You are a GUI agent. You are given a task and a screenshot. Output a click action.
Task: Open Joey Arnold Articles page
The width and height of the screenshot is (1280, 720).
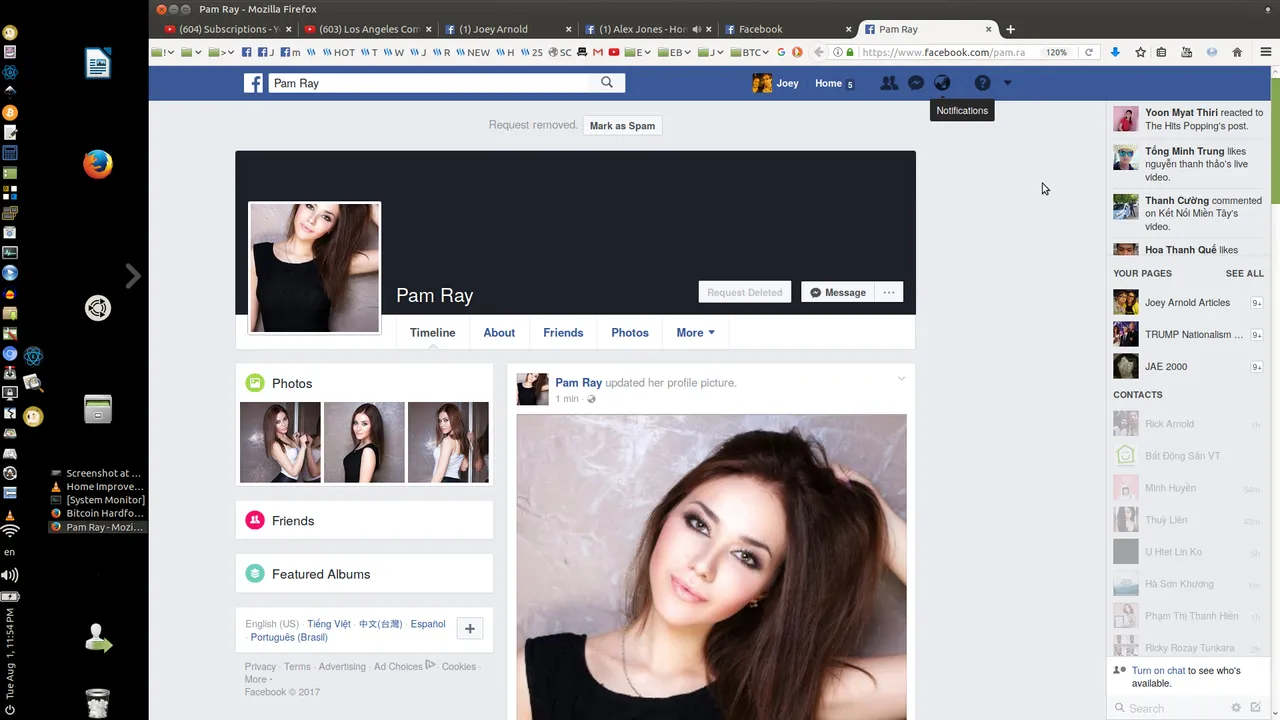pos(1188,302)
